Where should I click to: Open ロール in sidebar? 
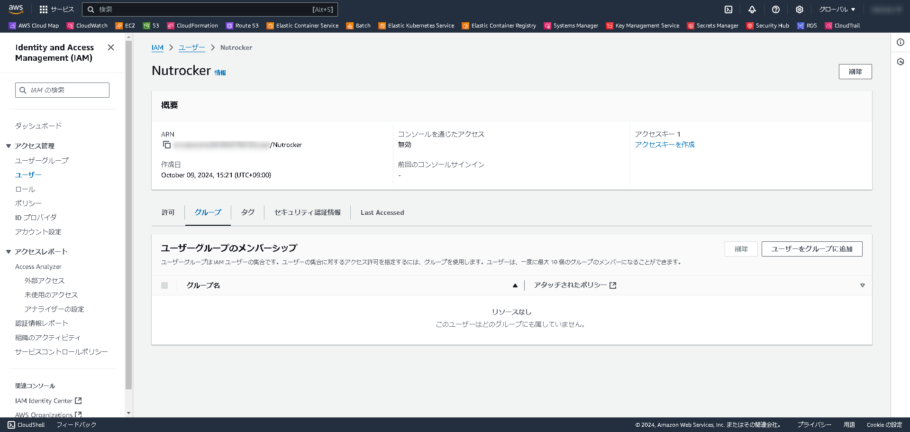[25, 189]
